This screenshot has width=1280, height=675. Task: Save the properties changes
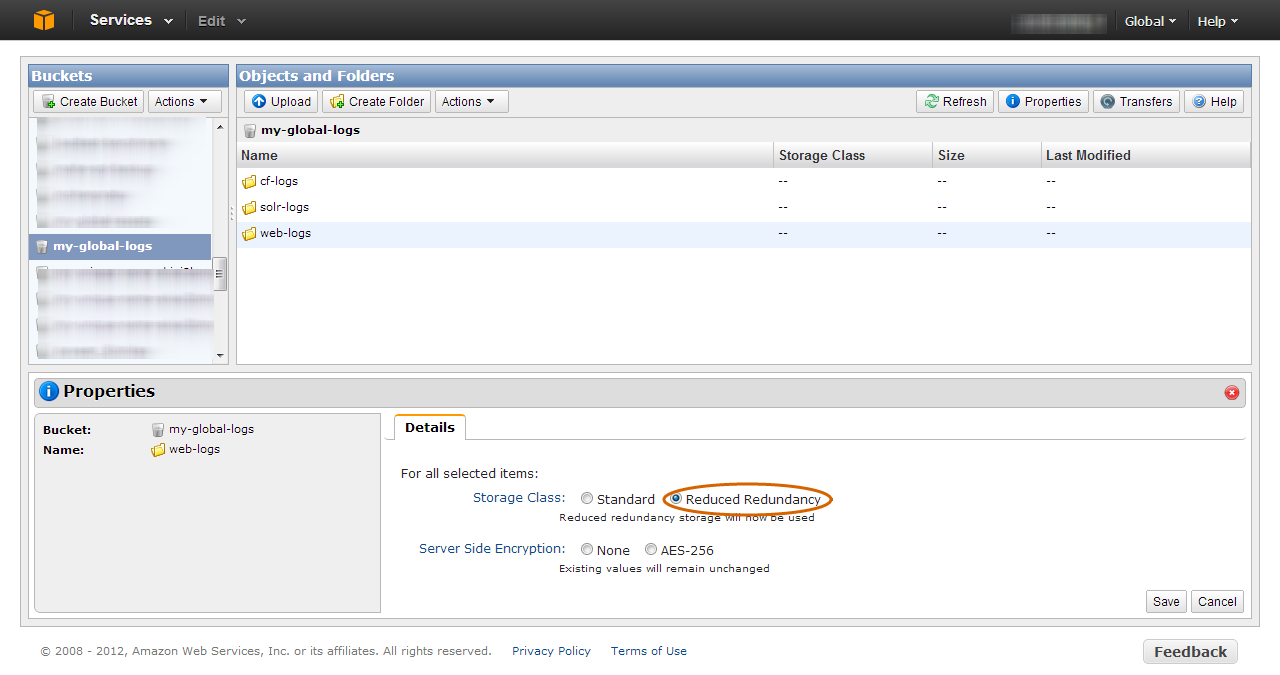(x=1166, y=601)
